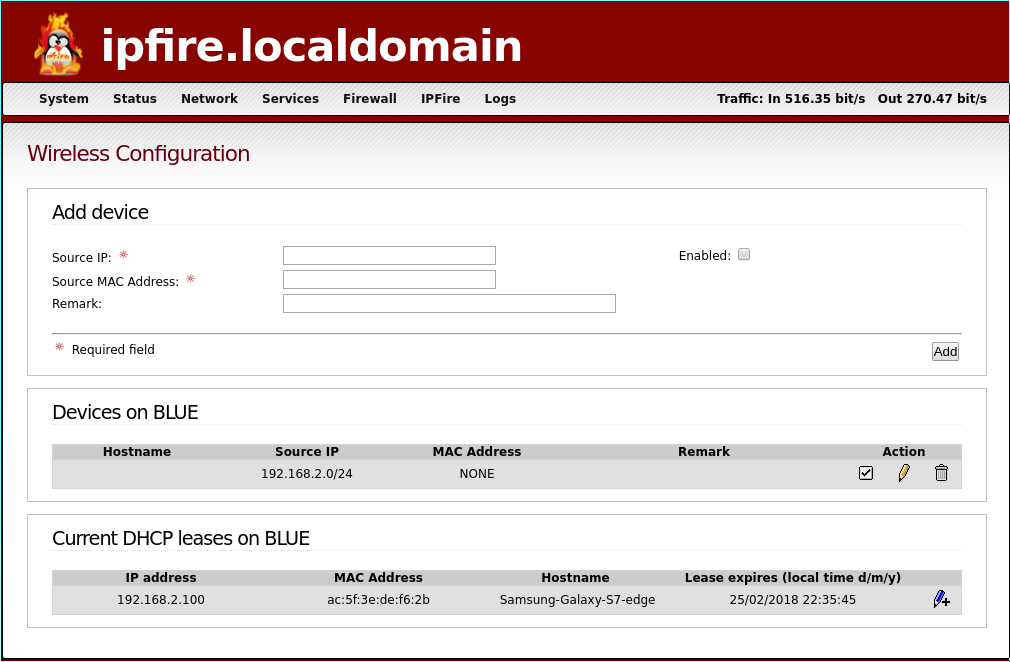Open the System menu
The width and height of the screenshot is (1010, 662).
click(x=64, y=98)
